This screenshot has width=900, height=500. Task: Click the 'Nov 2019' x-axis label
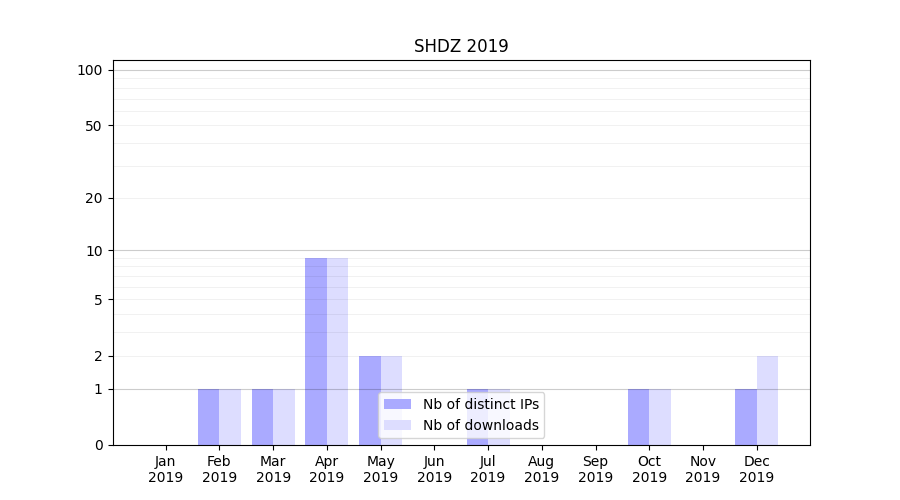pyautogui.click(x=703, y=469)
